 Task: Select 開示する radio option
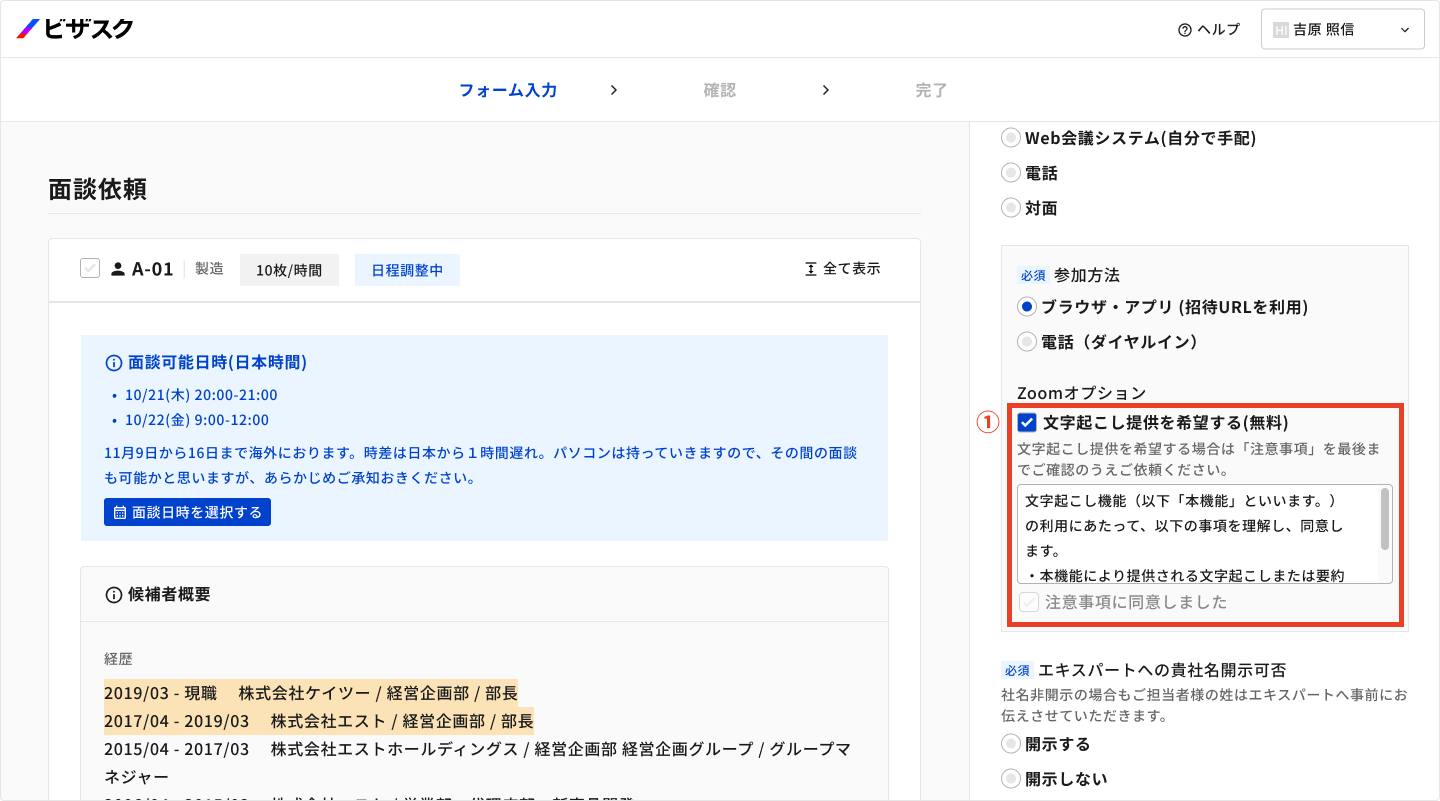click(x=1011, y=744)
